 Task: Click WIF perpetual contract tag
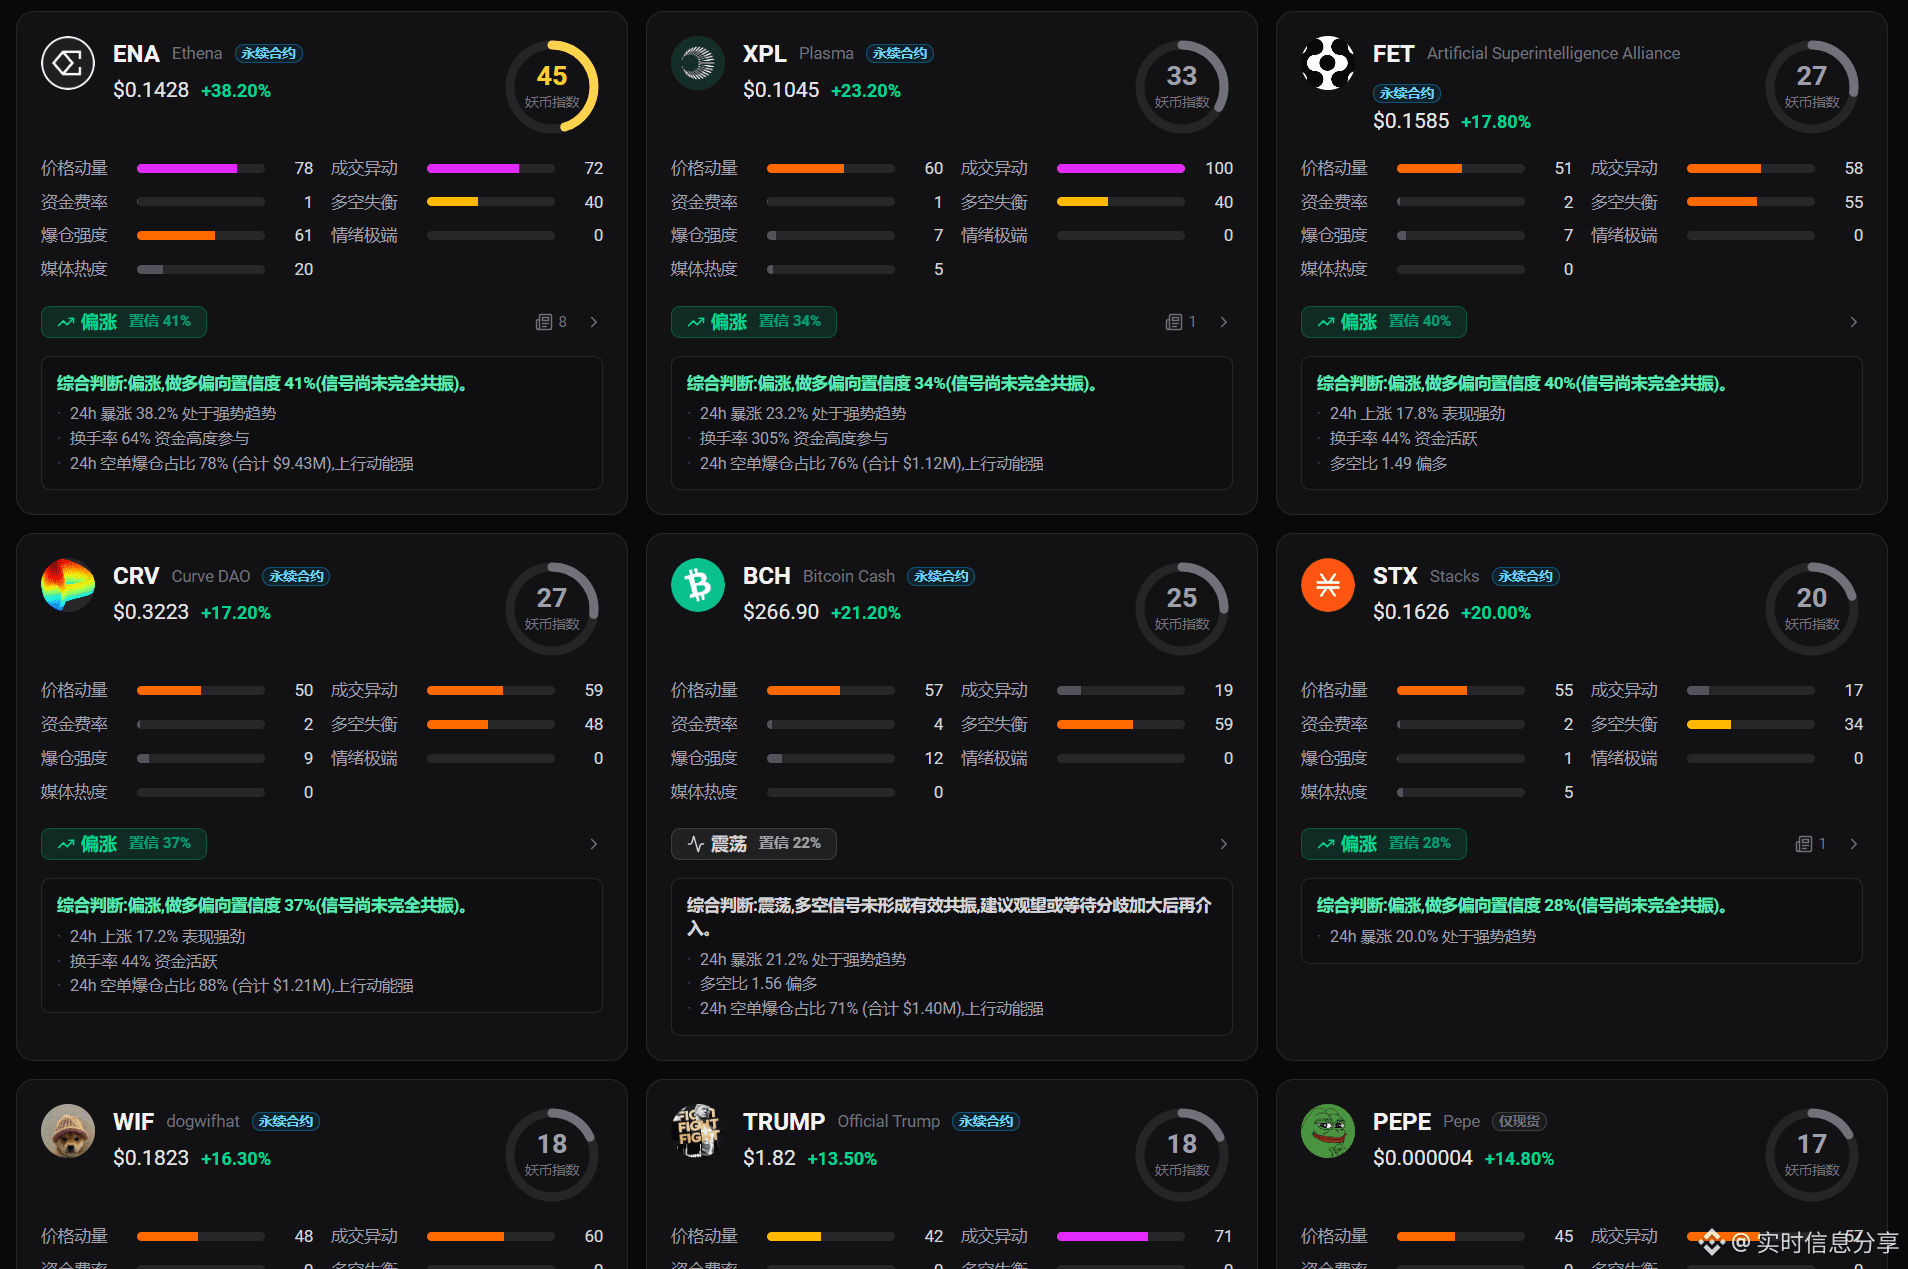click(286, 1122)
